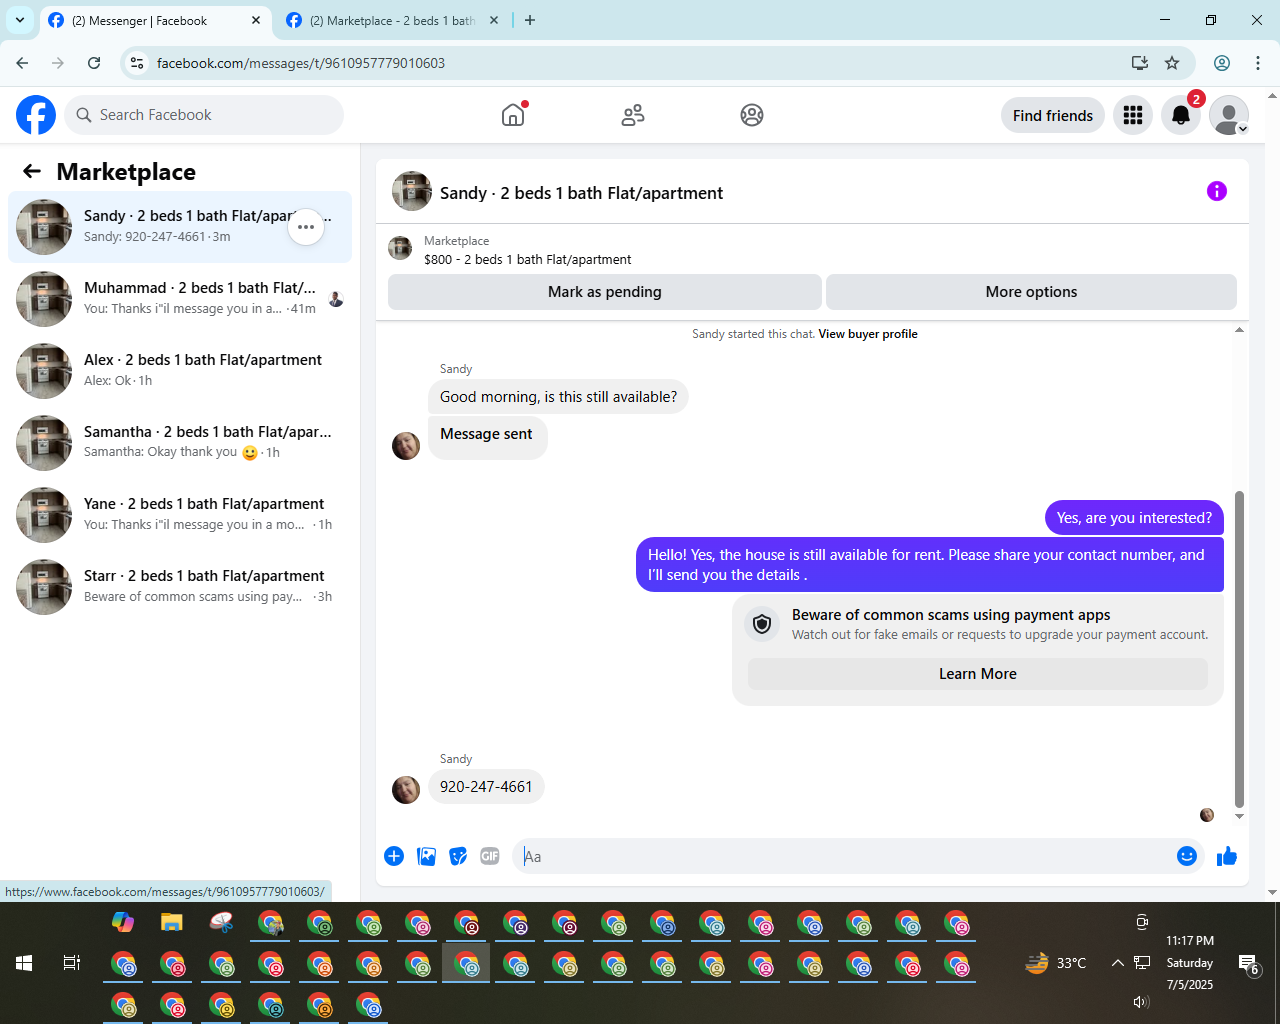This screenshot has width=1280, height=1024.
Task: Close the Marketplace browser tab
Action: point(494,20)
